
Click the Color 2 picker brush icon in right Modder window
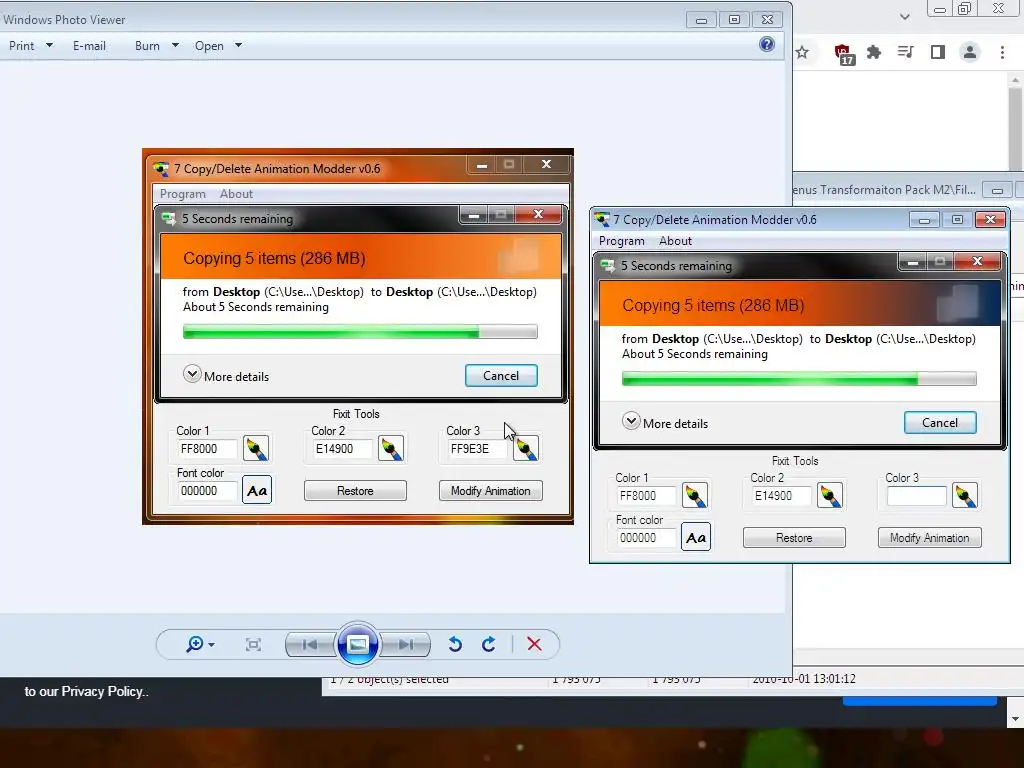(830, 496)
